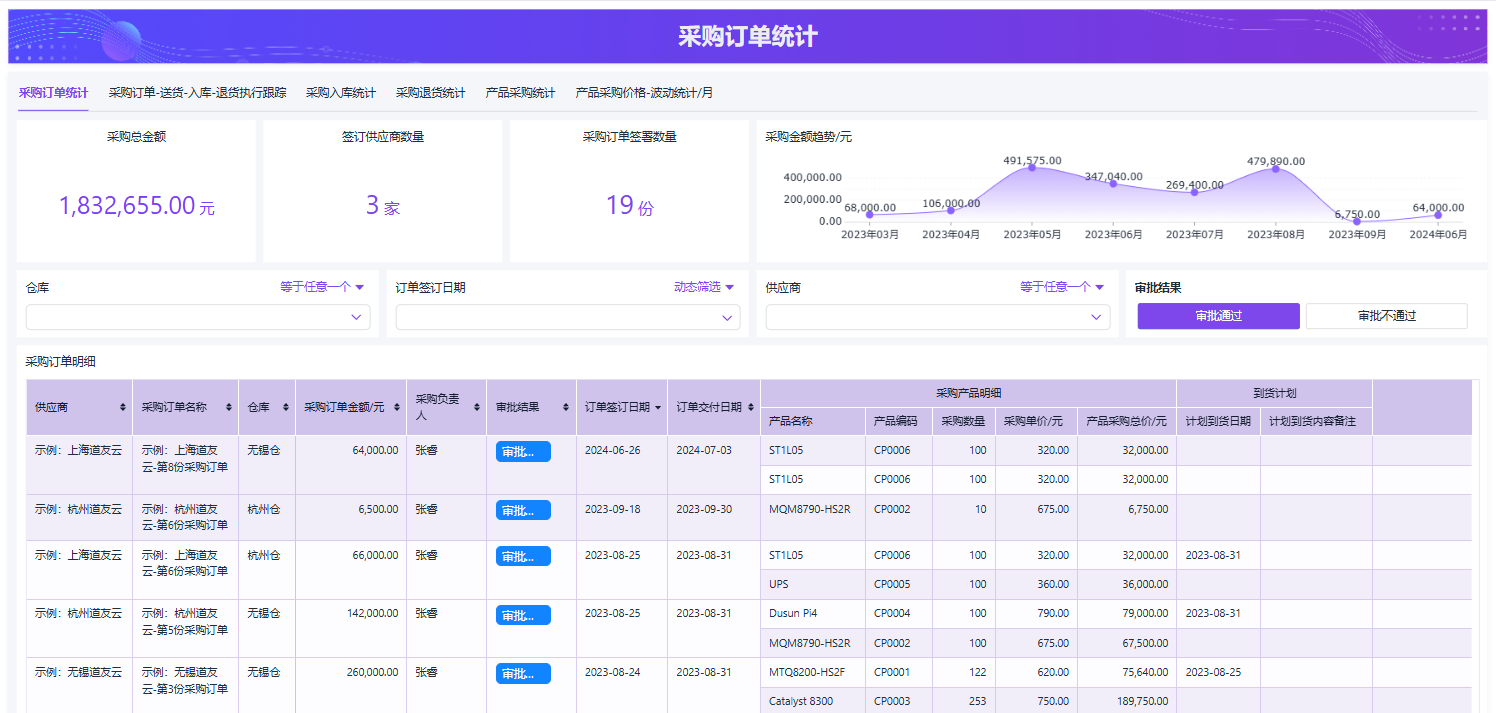Click product name UPS

779,584
